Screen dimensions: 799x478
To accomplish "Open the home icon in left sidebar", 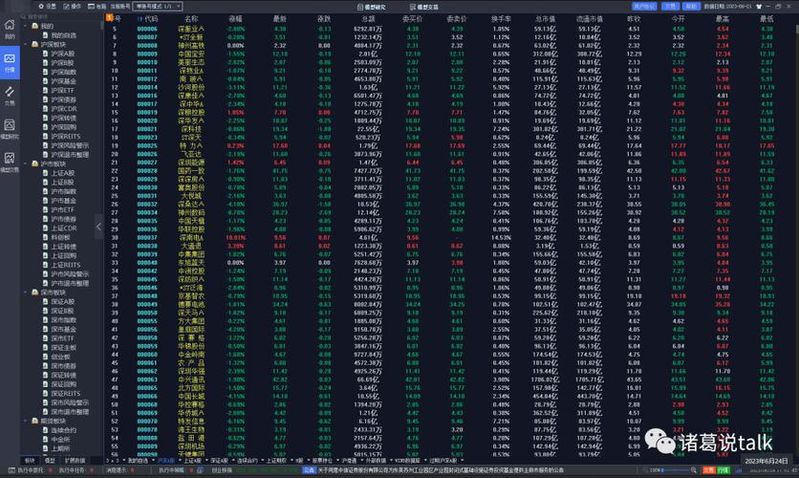I will [x=10, y=29].
